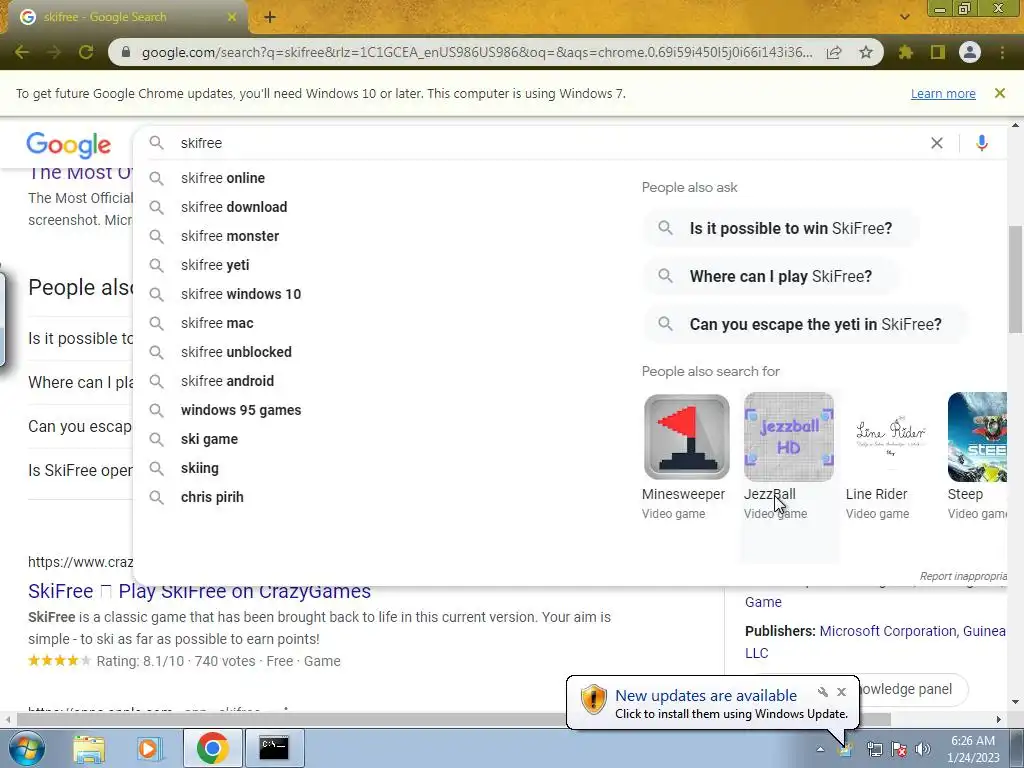Click the vertical page scrollbar thumb

coord(1015,278)
